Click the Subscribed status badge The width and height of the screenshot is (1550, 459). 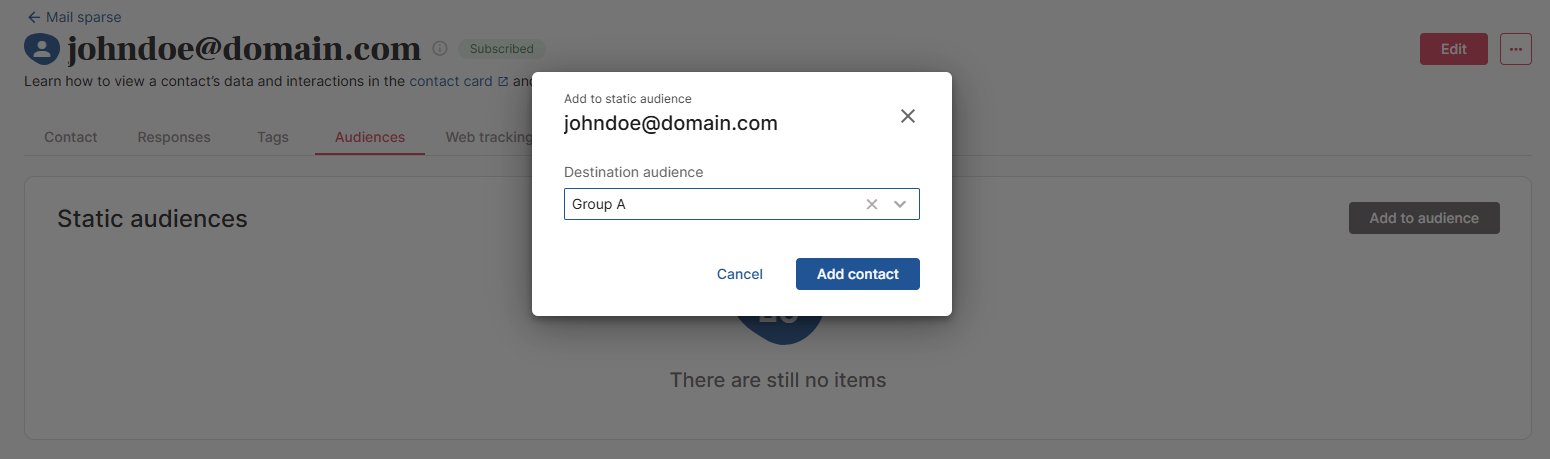(502, 48)
